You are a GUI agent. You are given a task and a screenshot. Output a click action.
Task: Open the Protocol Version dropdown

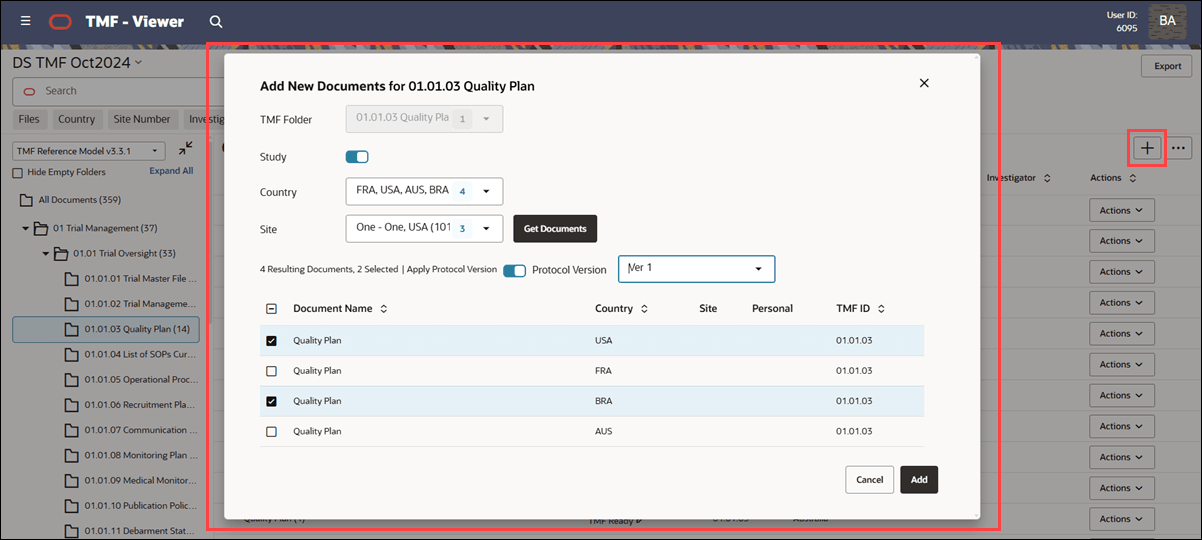(x=696, y=269)
